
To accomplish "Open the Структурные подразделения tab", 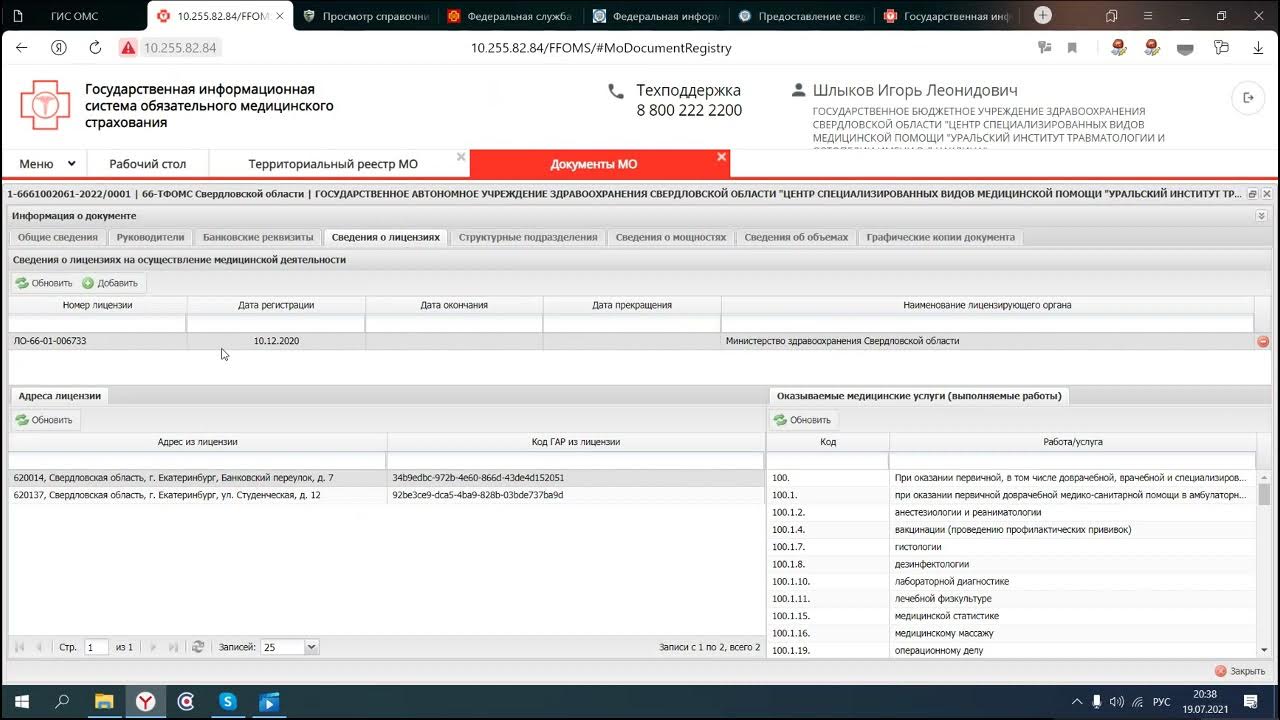I will pyautogui.click(x=528, y=237).
